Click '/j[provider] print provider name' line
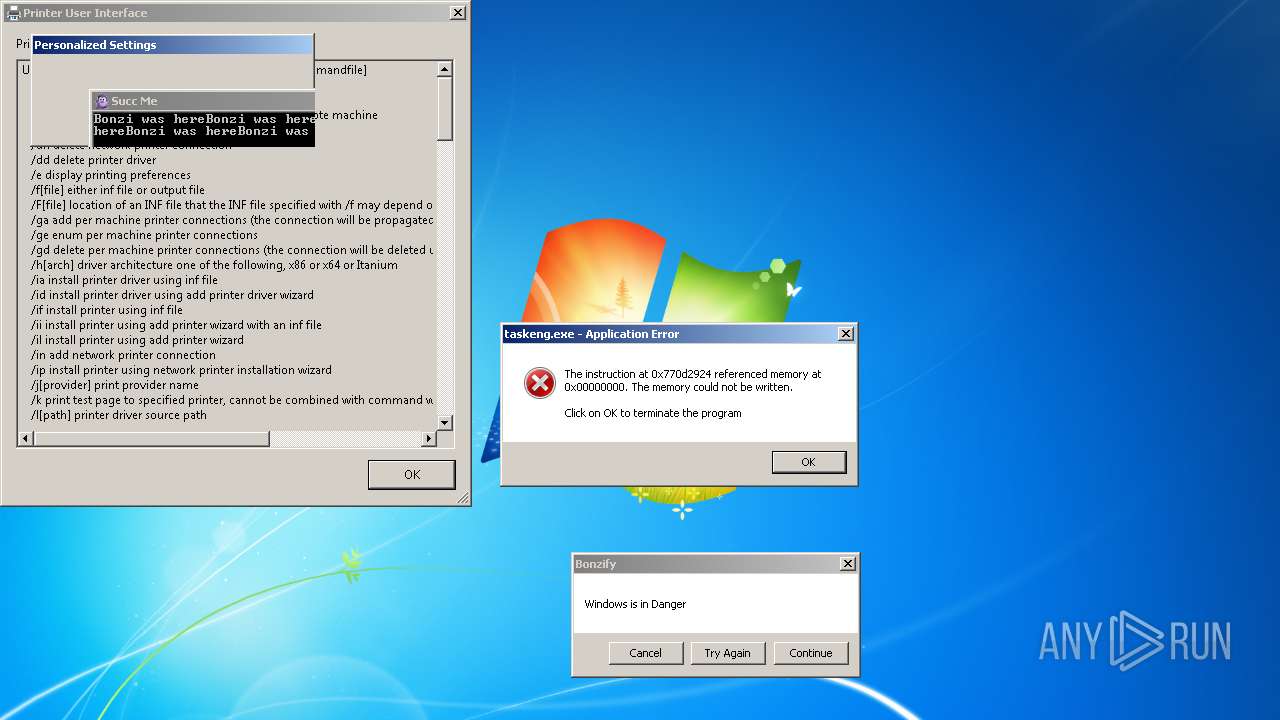Image resolution: width=1280 pixels, height=720 pixels. [115, 385]
